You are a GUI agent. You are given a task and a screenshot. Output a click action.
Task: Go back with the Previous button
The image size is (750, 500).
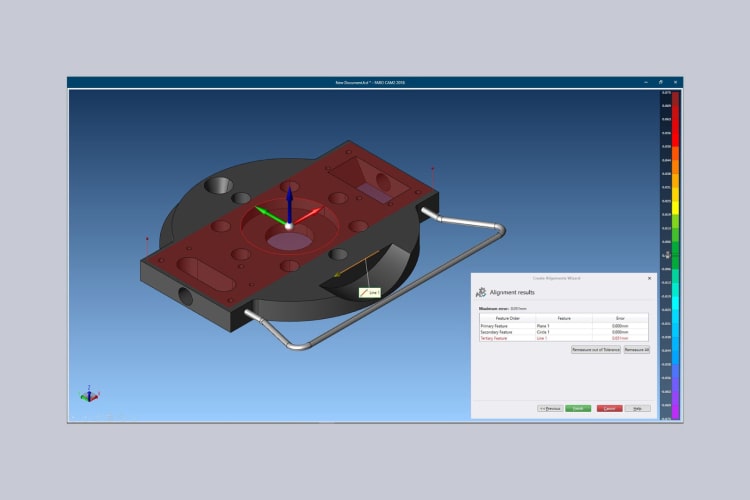click(x=550, y=408)
